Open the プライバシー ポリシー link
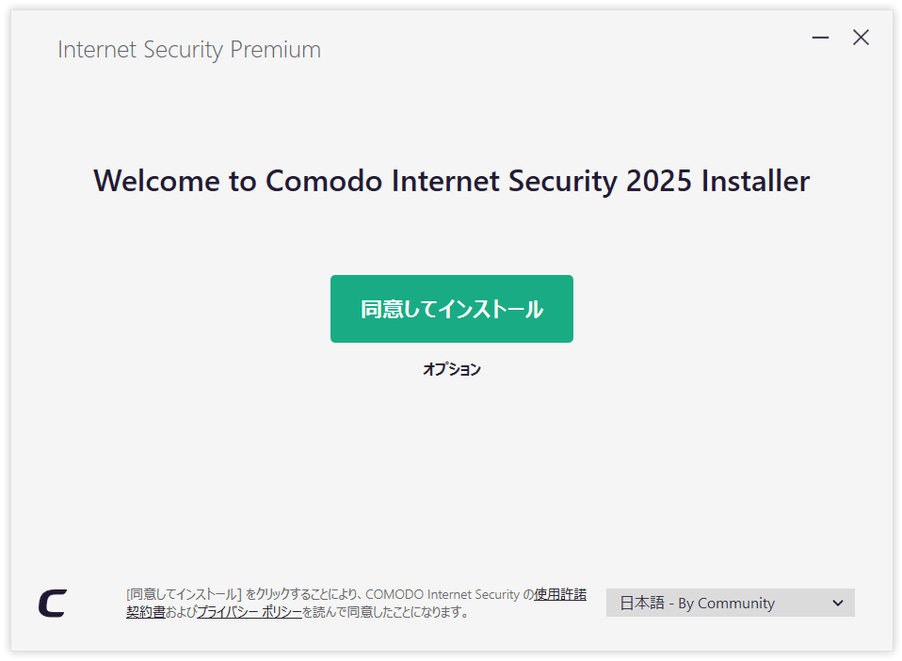 [249, 612]
